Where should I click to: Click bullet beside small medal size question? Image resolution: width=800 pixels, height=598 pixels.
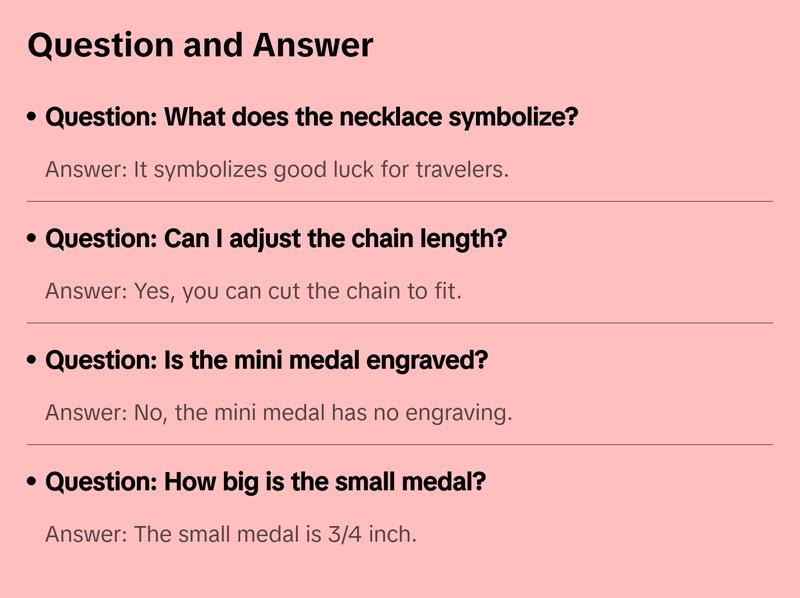point(33,482)
